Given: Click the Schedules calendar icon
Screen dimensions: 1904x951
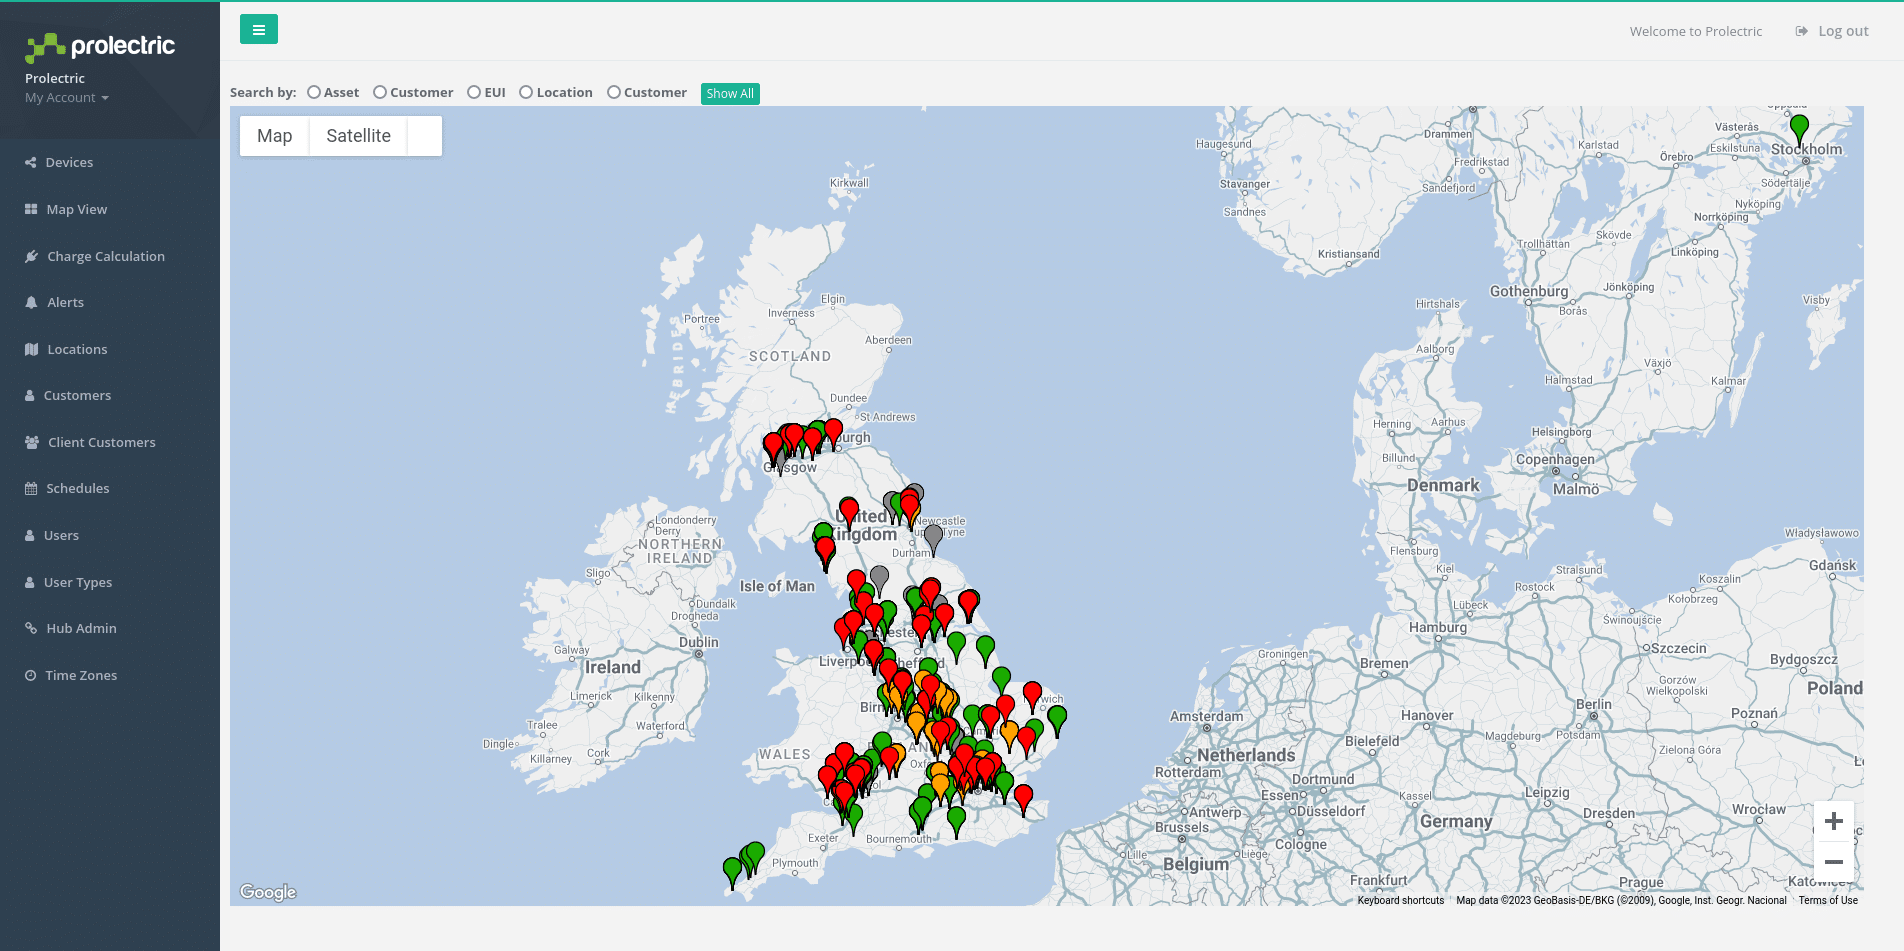Looking at the screenshot, I should (31, 488).
